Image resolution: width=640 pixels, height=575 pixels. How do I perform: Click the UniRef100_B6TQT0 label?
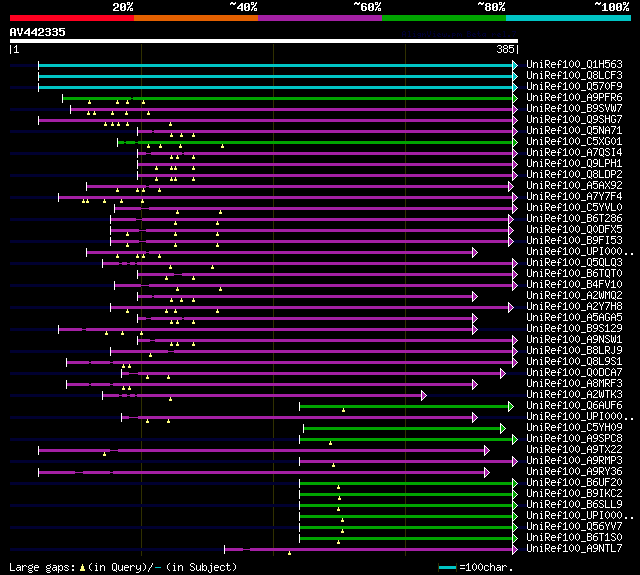[574, 273]
